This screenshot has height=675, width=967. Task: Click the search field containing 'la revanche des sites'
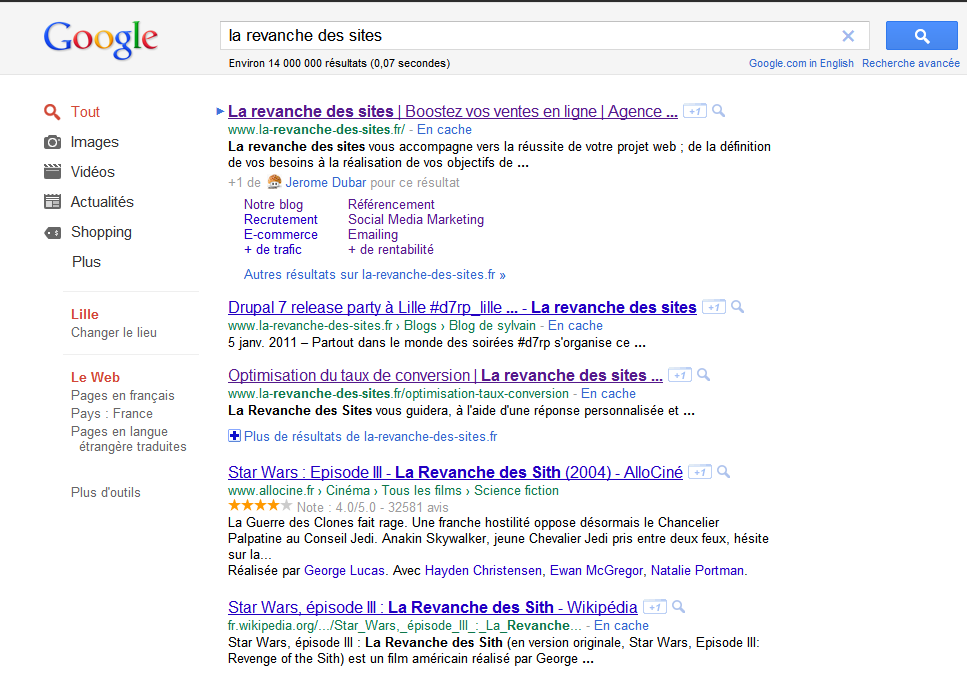[545, 36]
